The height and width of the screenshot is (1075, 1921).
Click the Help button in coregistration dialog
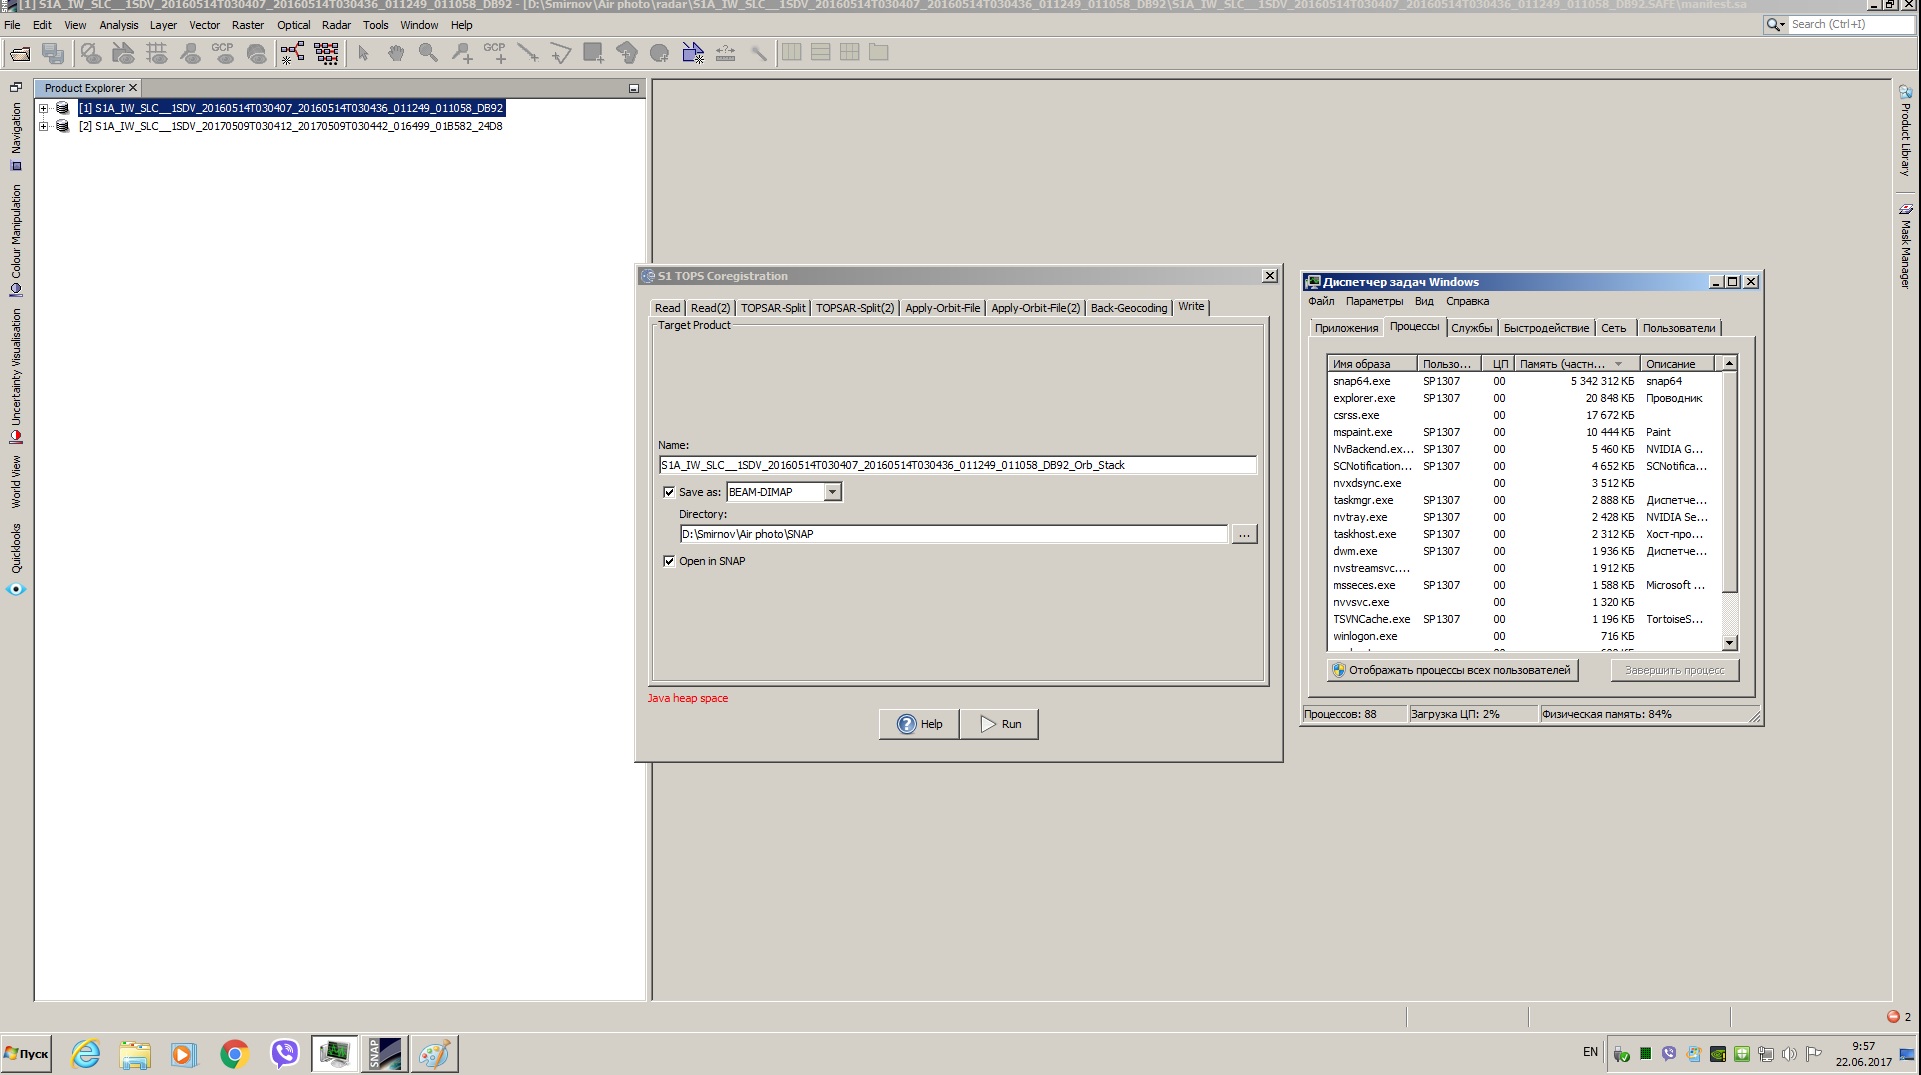[919, 724]
